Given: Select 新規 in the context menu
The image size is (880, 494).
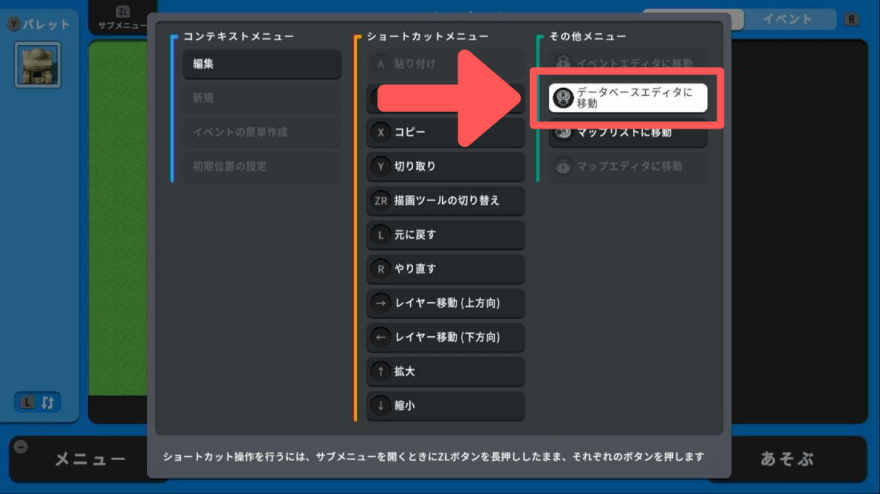Looking at the screenshot, I should 262,98.
